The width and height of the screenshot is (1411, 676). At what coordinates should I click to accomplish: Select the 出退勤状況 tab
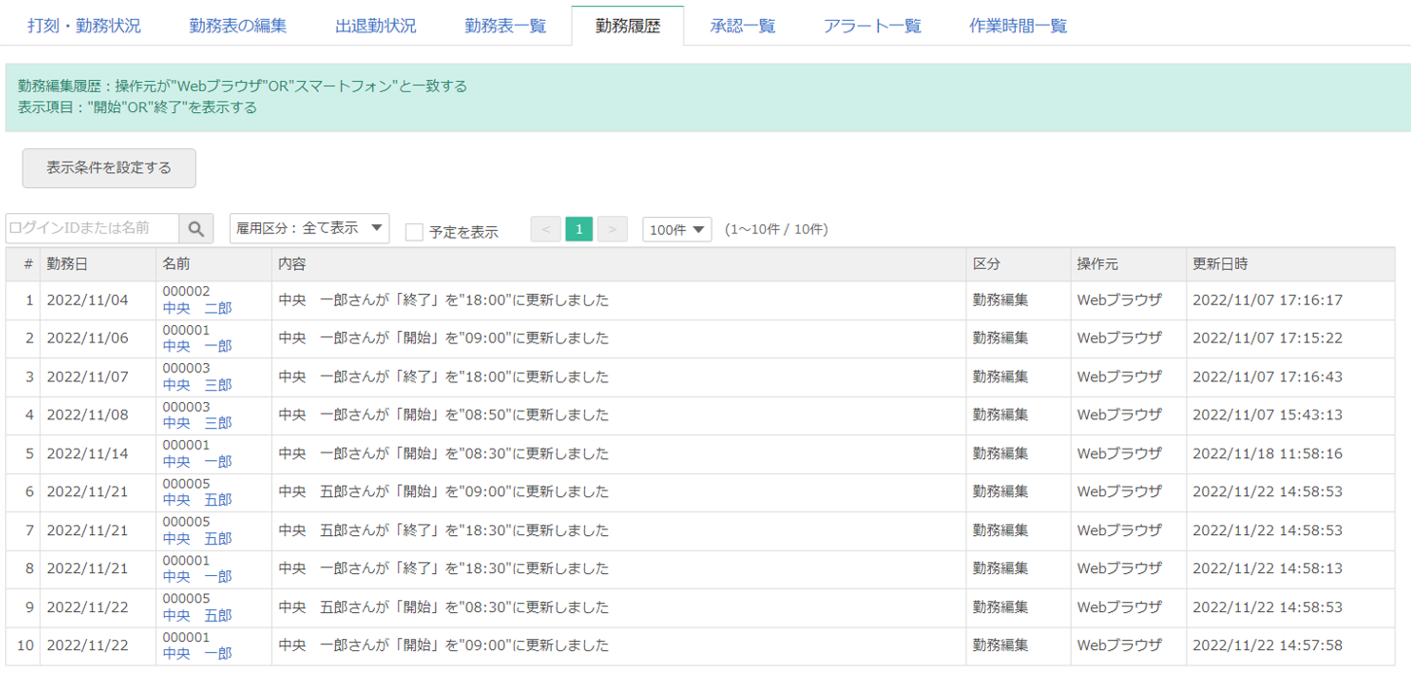pos(376,26)
